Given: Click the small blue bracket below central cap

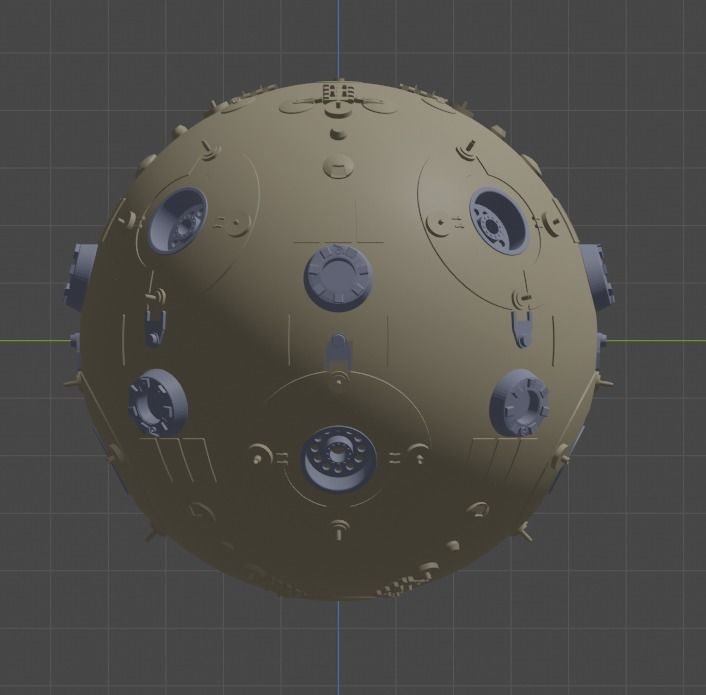Looking at the screenshot, I should click(x=339, y=351).
